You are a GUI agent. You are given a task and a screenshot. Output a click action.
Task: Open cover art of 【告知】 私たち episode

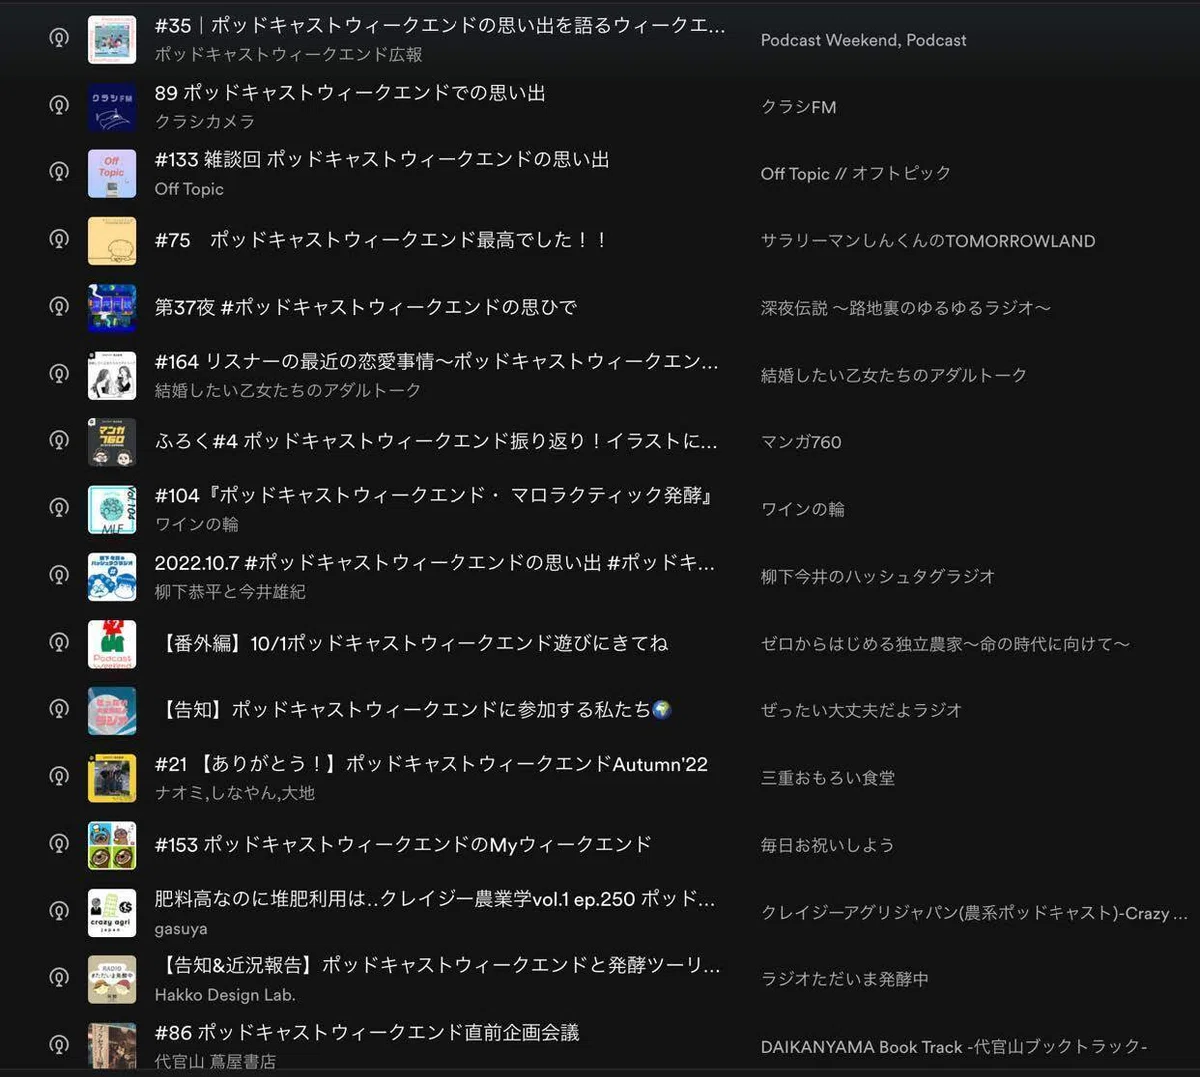tap(112, 710)
